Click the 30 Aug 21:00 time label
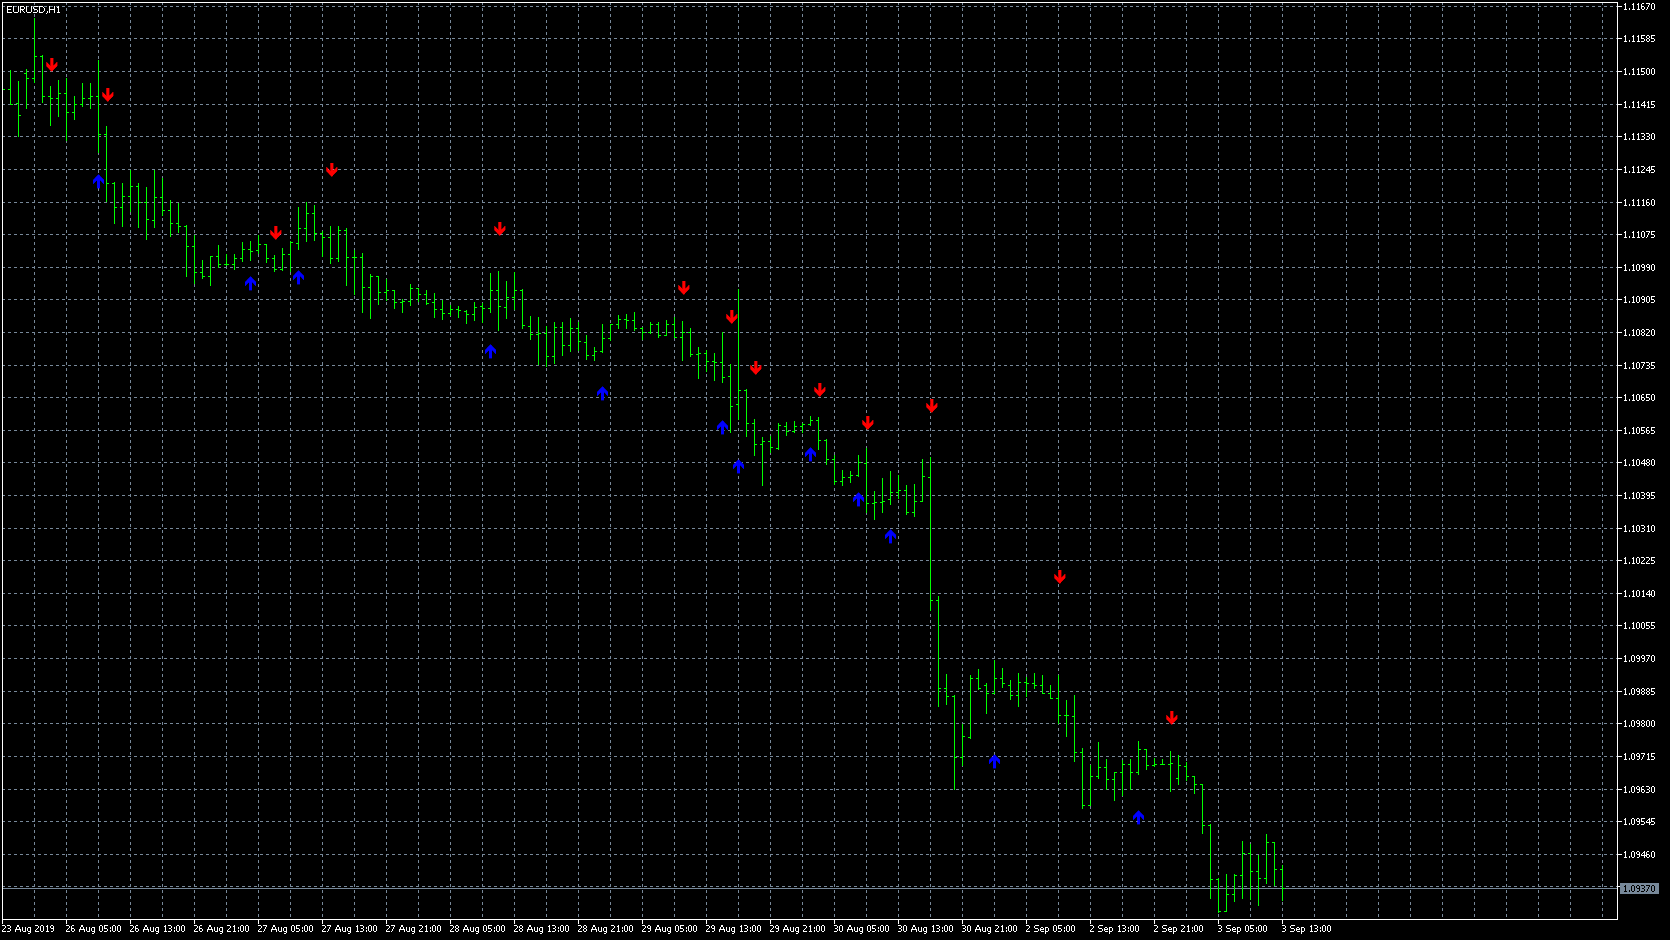 pyautogui.click(x=989, y=929)
